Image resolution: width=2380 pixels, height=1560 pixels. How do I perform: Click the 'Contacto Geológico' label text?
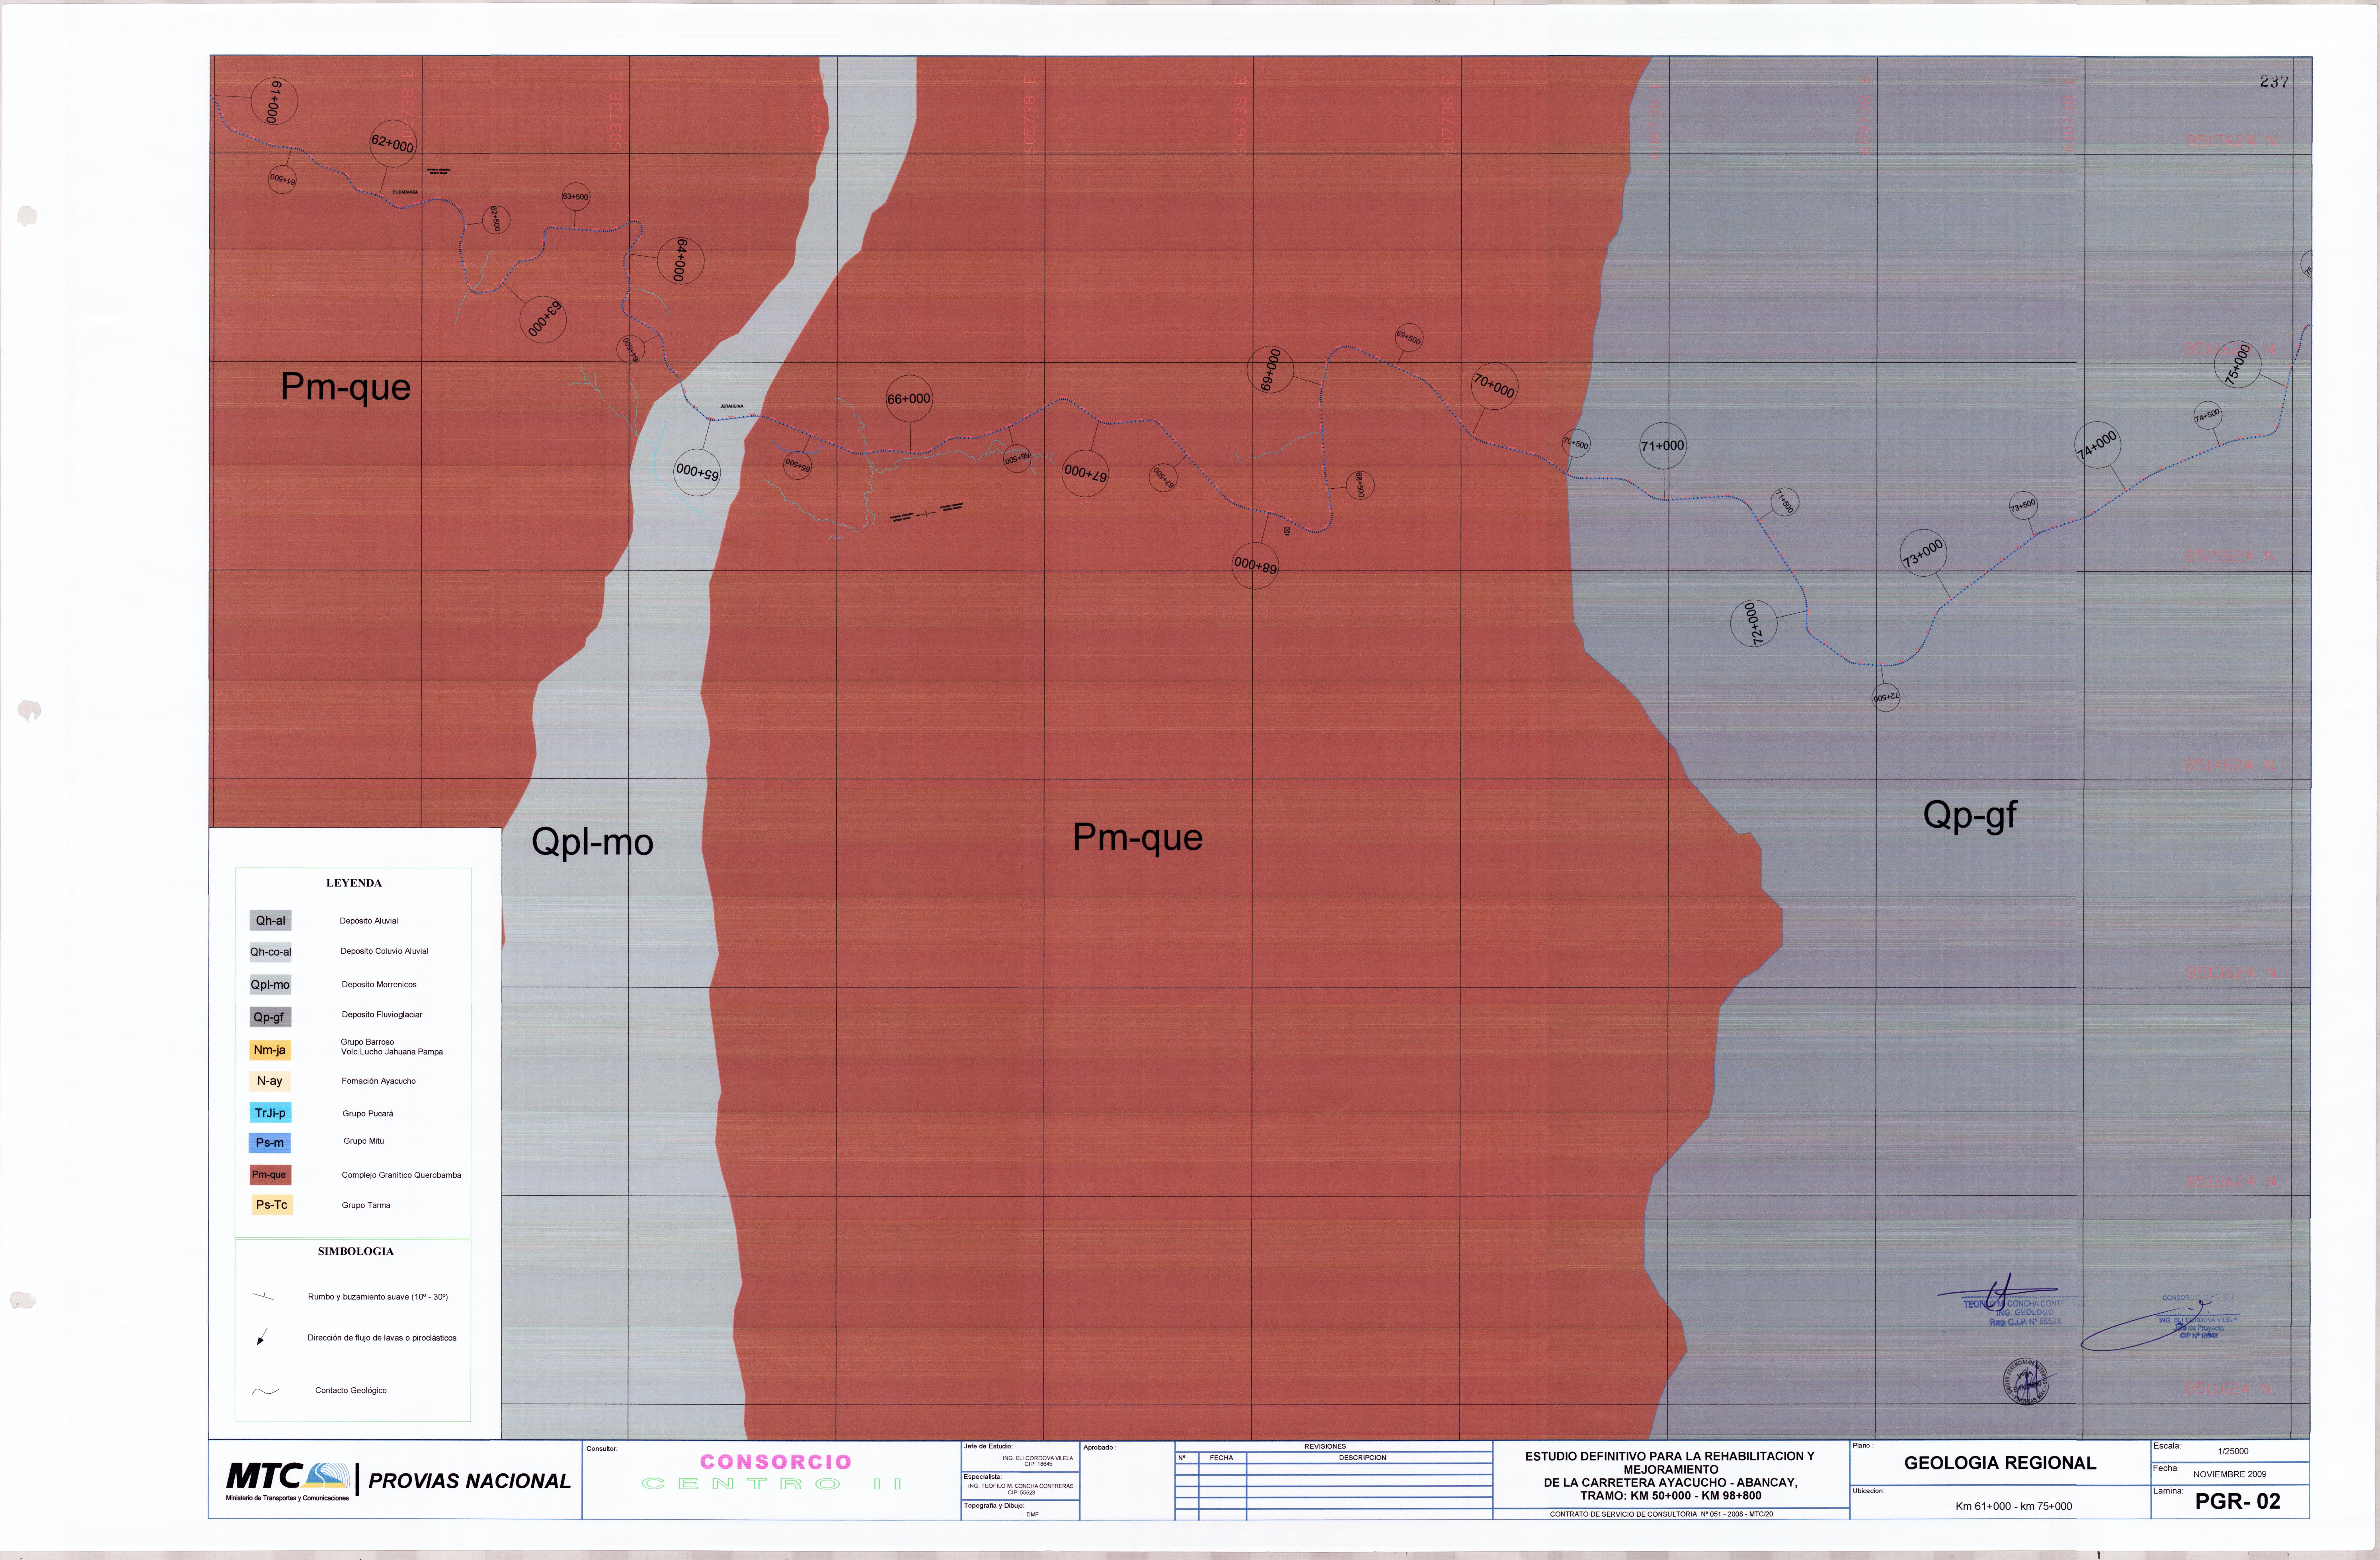(x=351, y=1391)
